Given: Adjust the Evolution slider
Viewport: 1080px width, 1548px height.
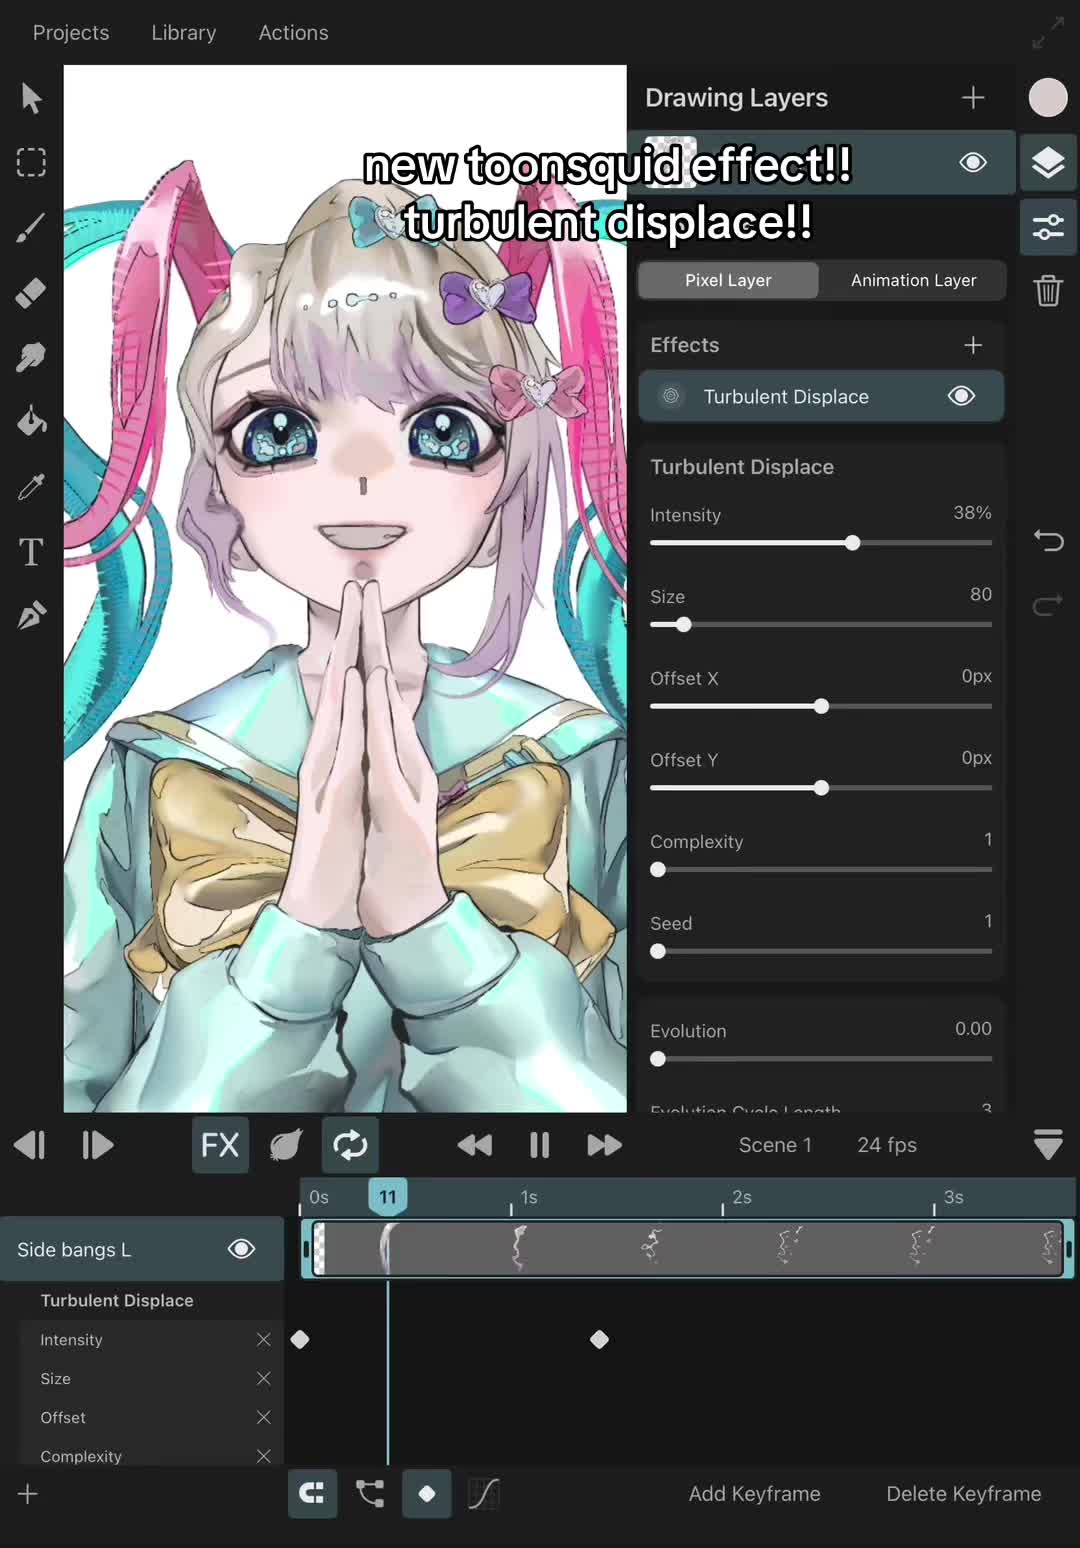Looking at the screenshot, I should tap(658, 1059).
